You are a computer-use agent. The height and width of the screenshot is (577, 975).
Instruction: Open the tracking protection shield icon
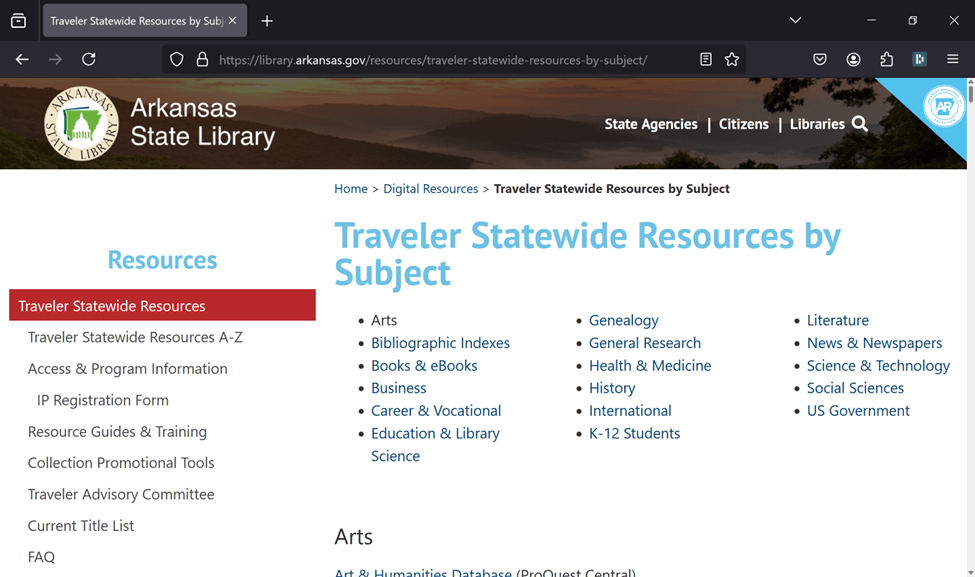[x=177, y=60]
